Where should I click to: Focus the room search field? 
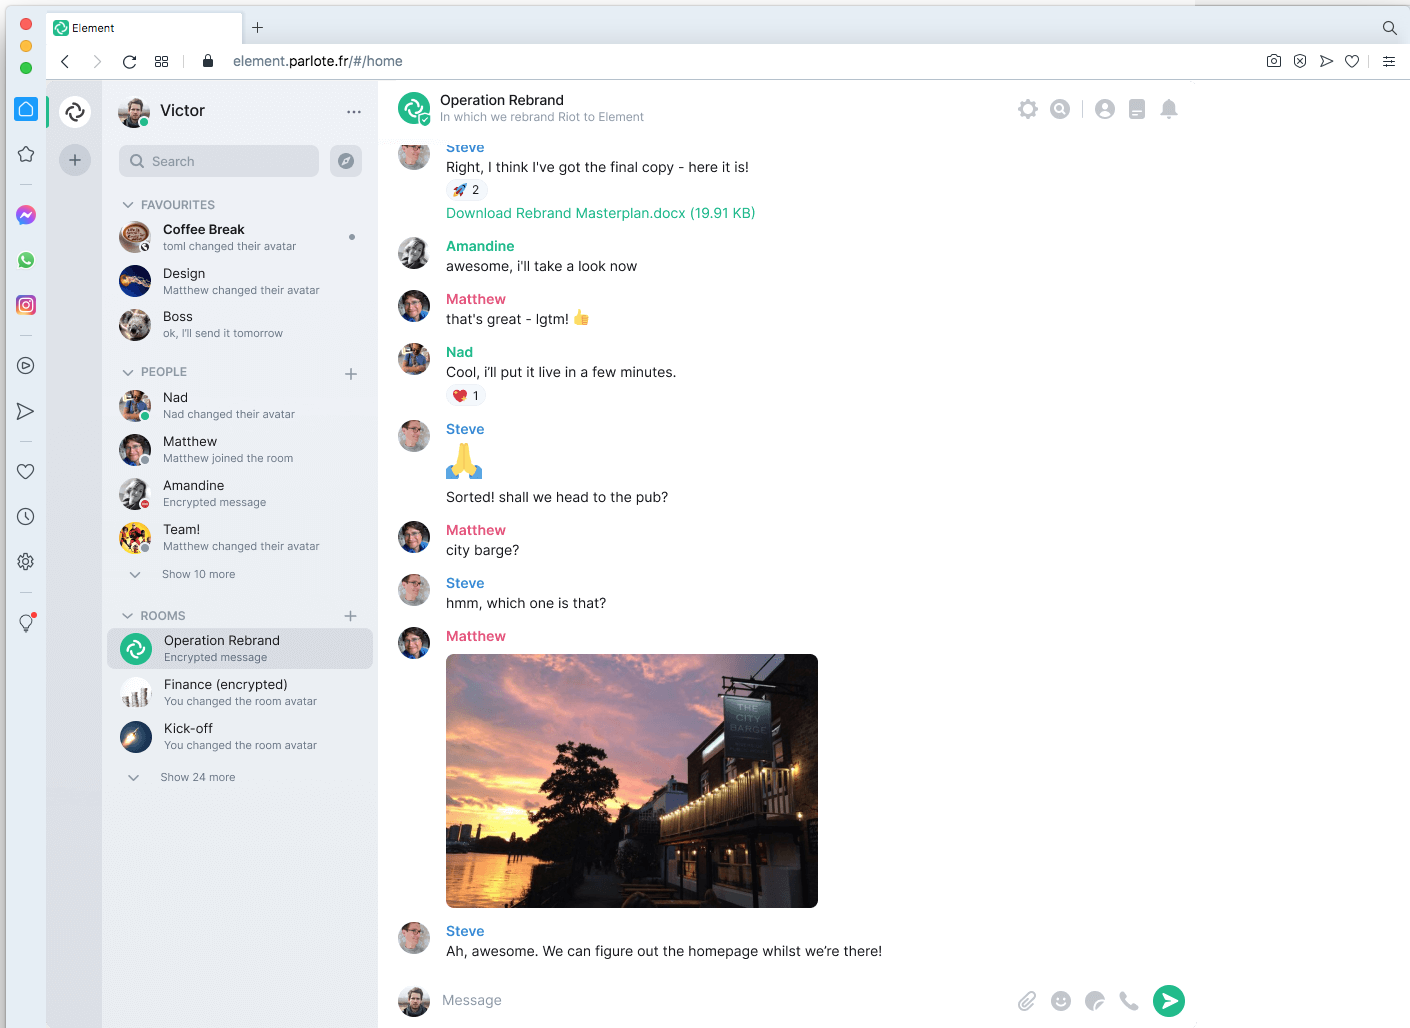[x=219, y=161]
